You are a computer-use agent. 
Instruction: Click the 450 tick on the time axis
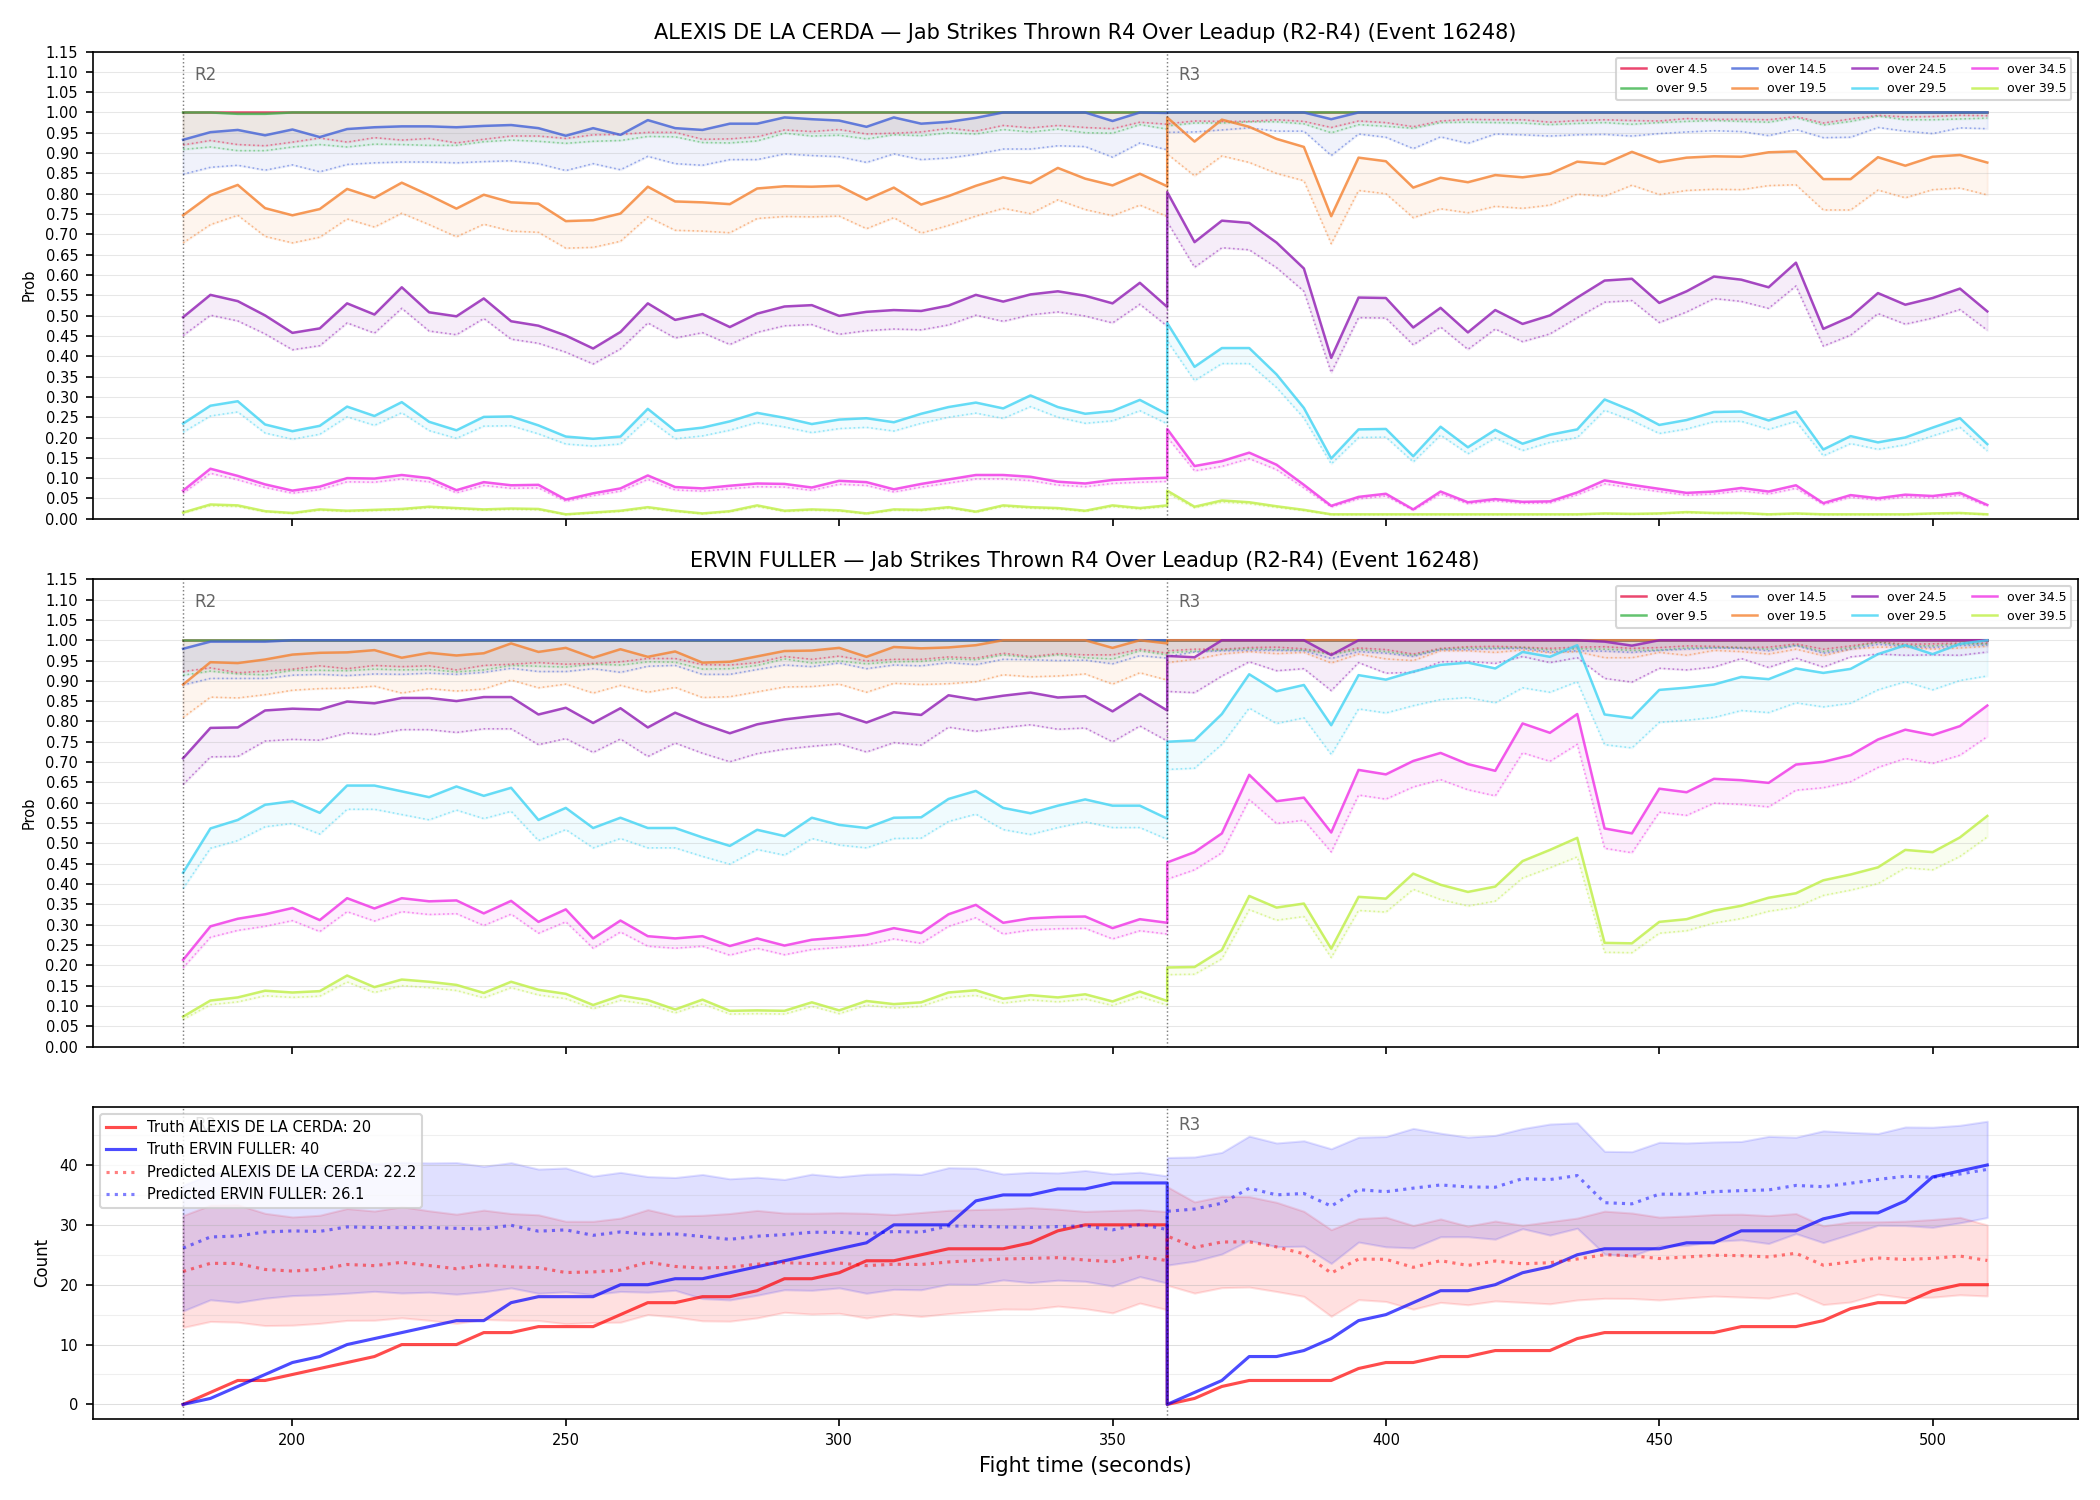click(1659, 1440)
